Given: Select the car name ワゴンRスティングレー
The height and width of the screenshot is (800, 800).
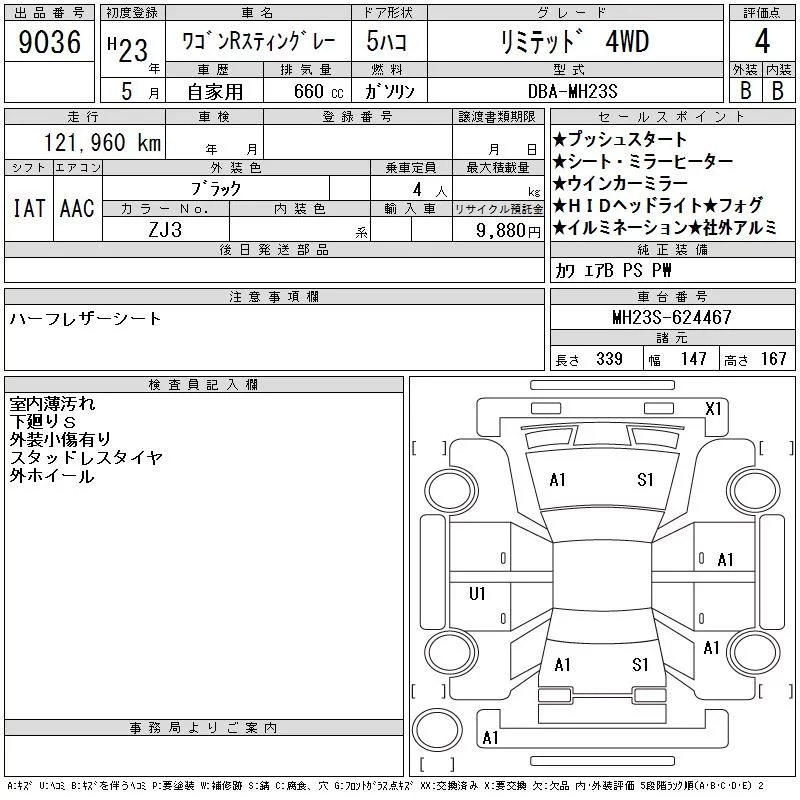Looking at the screenshot, I should point(259,41).
